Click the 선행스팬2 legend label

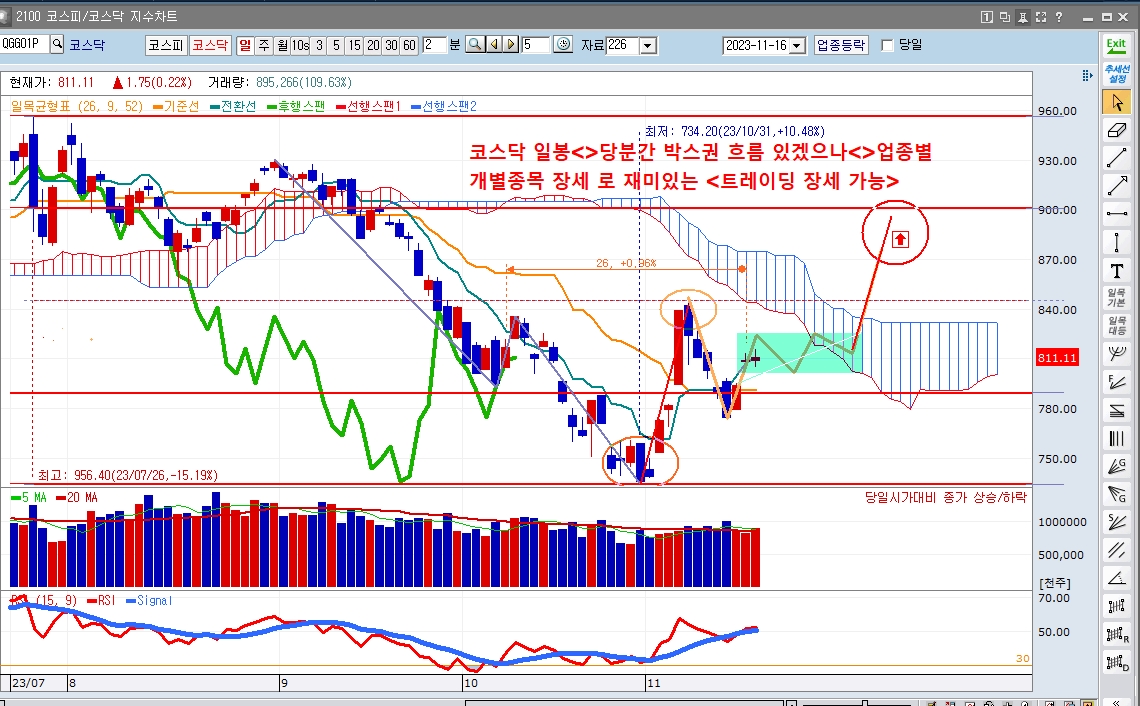[x=443, y=106]
